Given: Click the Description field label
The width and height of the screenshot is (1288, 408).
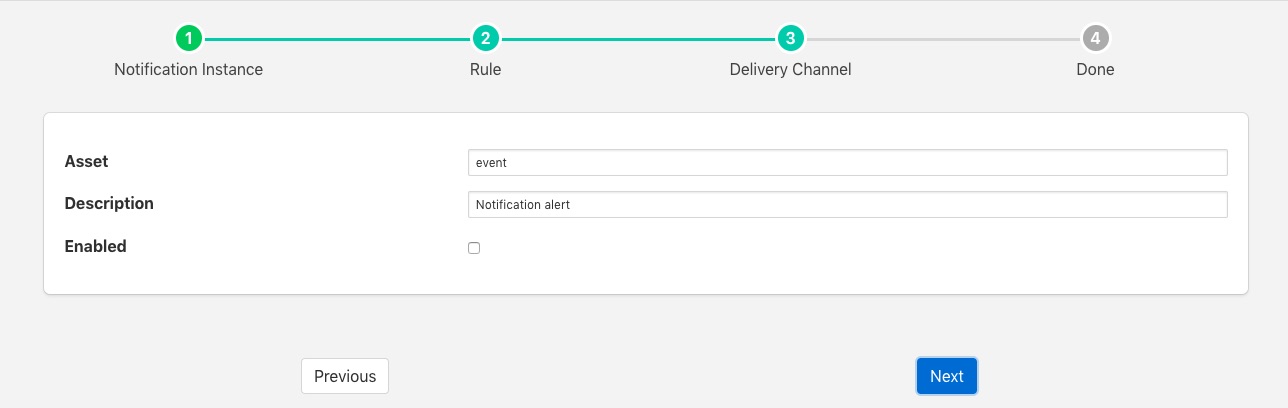Looking at the screenshot, I should [x=109, y=203].
